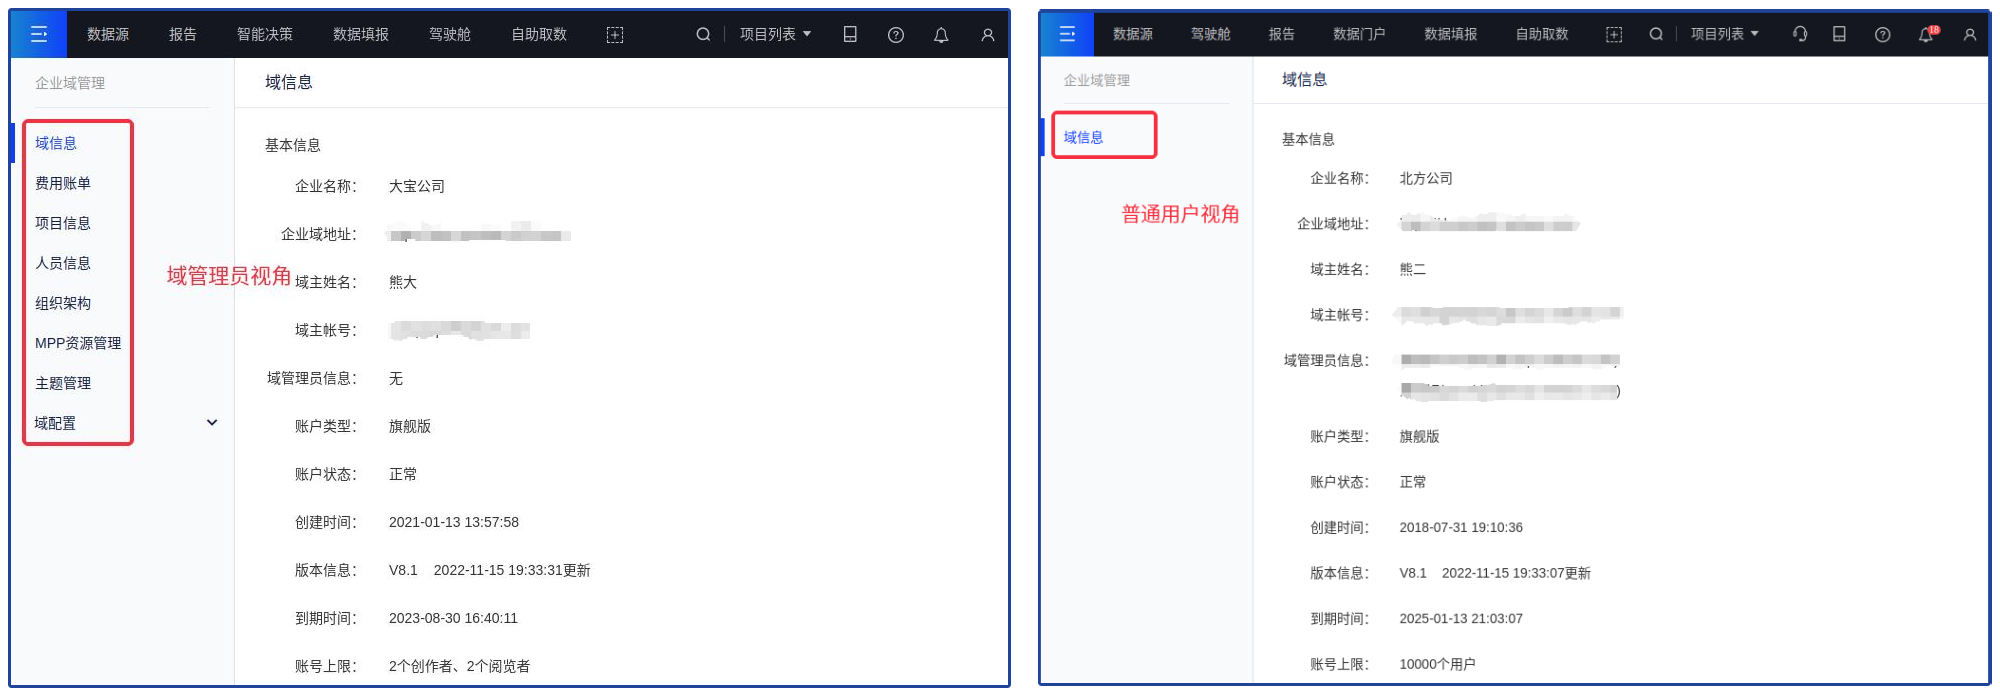Open 项目列表 dropdown in domain admin view
Viewport: 2000px width, 697px height.
[775, 34]
